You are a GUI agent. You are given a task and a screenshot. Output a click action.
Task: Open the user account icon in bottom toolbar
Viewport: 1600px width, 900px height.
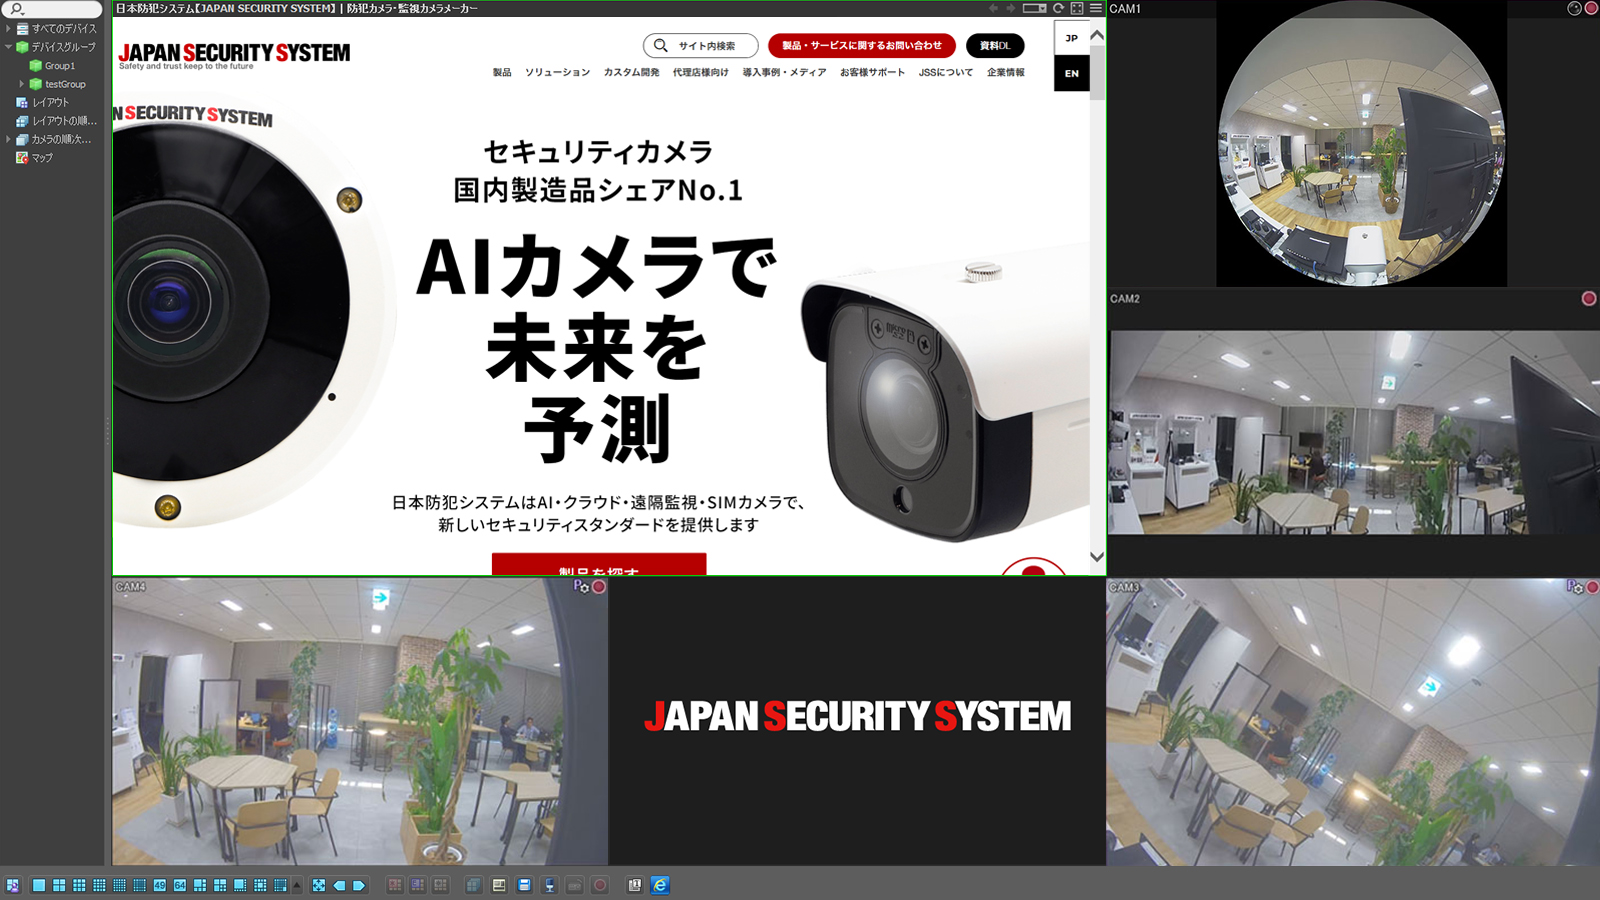pyautogui.click(x=12, y=885)
